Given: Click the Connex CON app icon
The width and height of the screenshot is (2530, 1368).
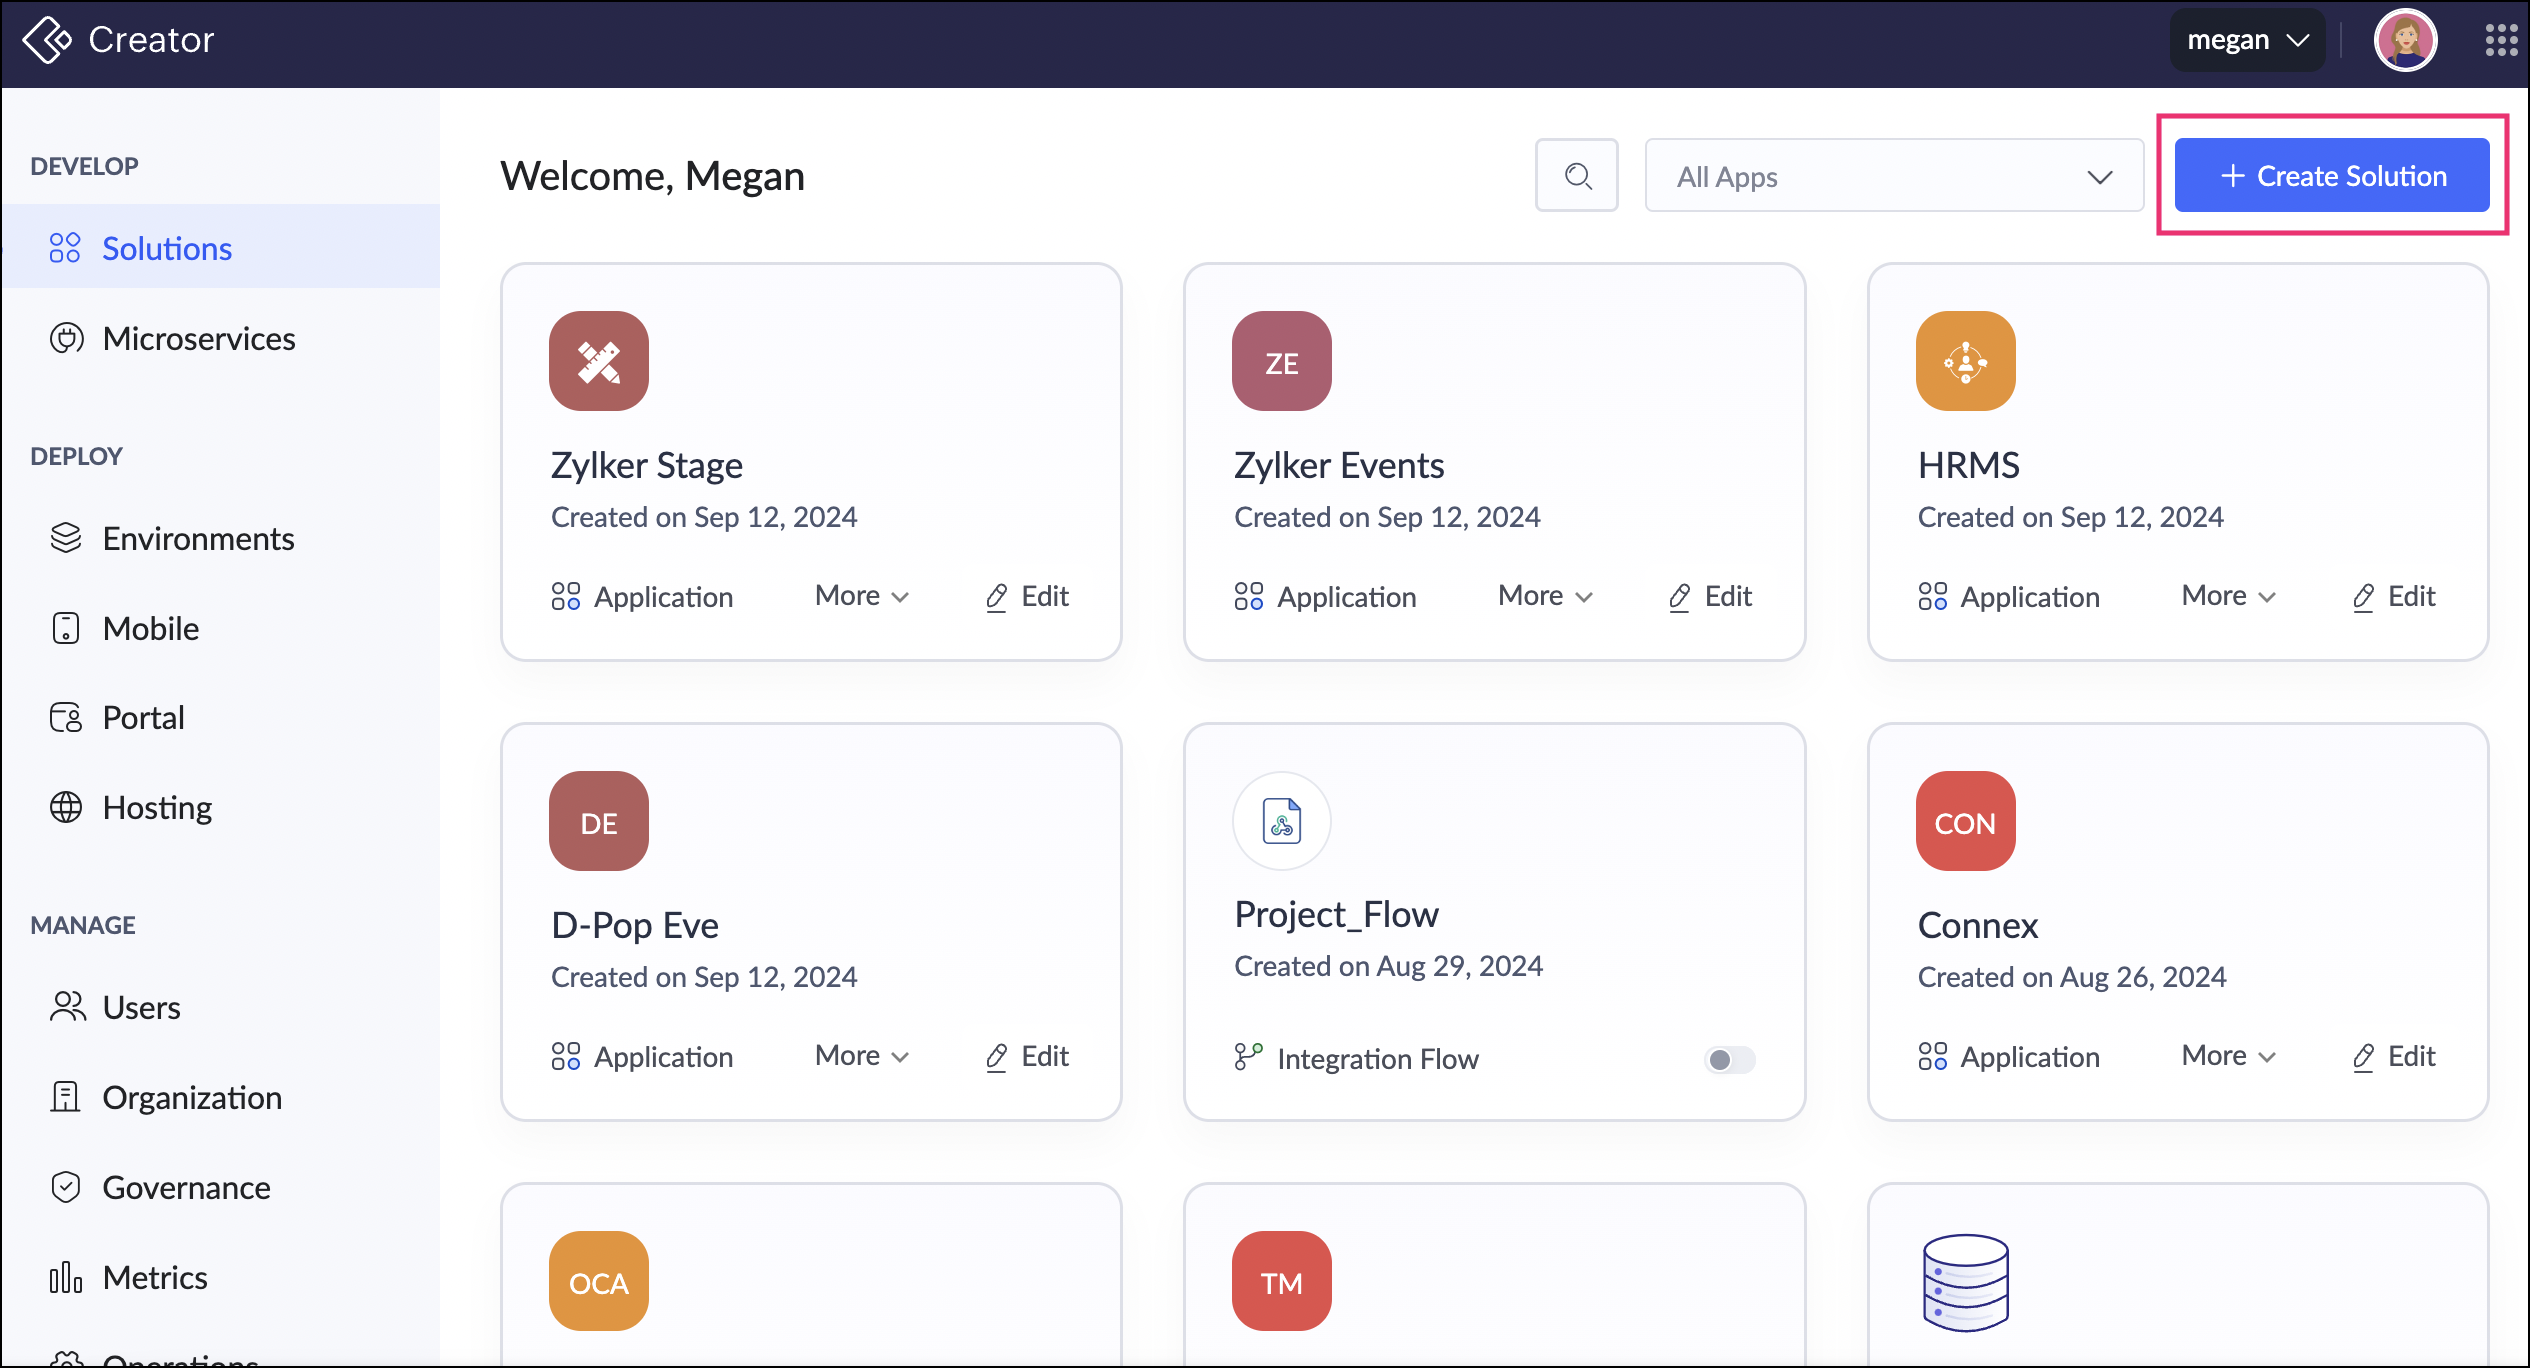Looking at the screenshot, I should (1964, 821).
